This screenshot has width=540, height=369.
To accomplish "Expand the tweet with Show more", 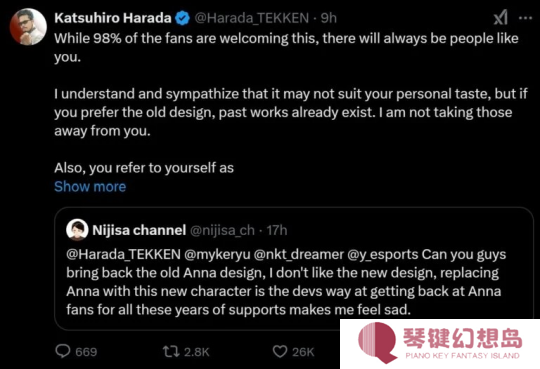I will tap(90, 186).
